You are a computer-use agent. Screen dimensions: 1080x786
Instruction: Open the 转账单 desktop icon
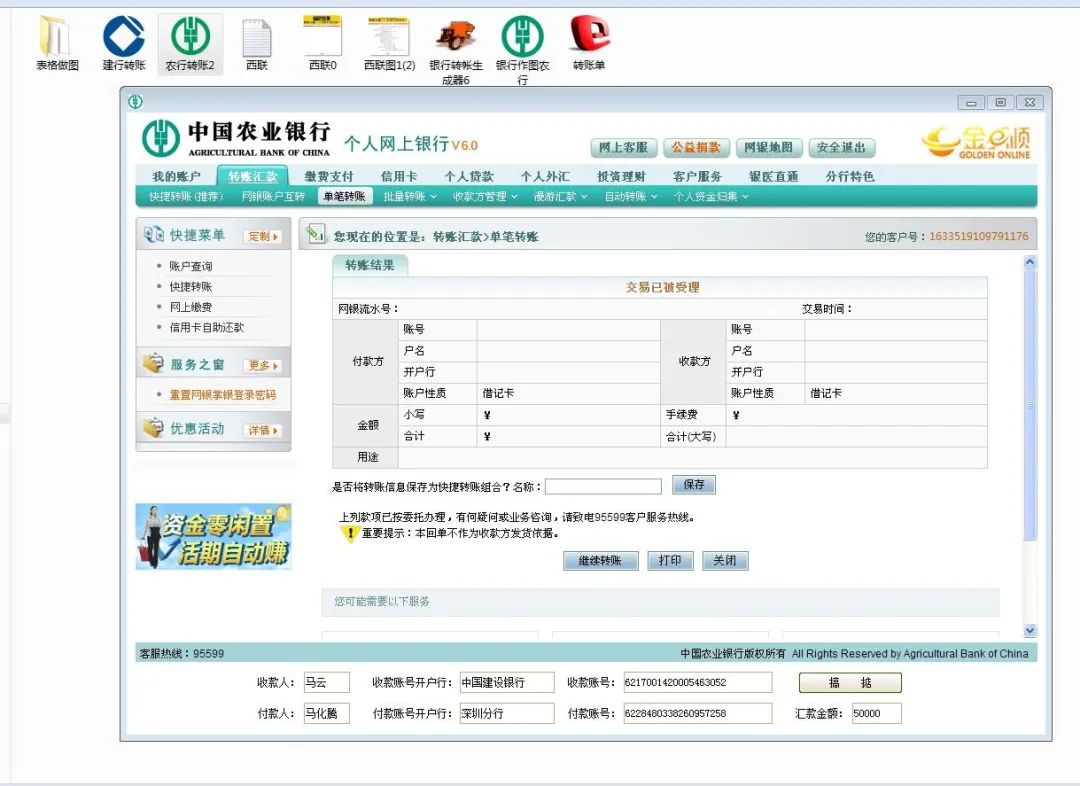[589, 43]
